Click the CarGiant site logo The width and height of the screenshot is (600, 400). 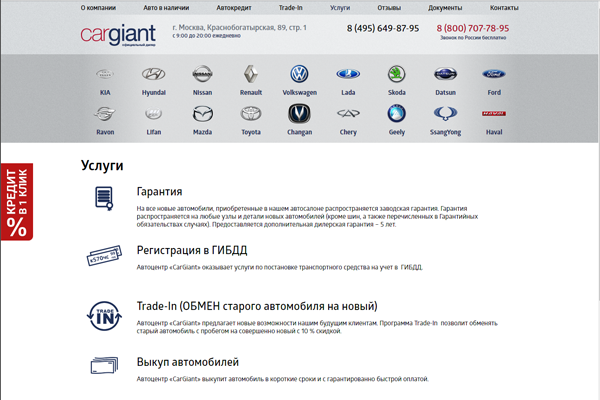click(119, 34)
